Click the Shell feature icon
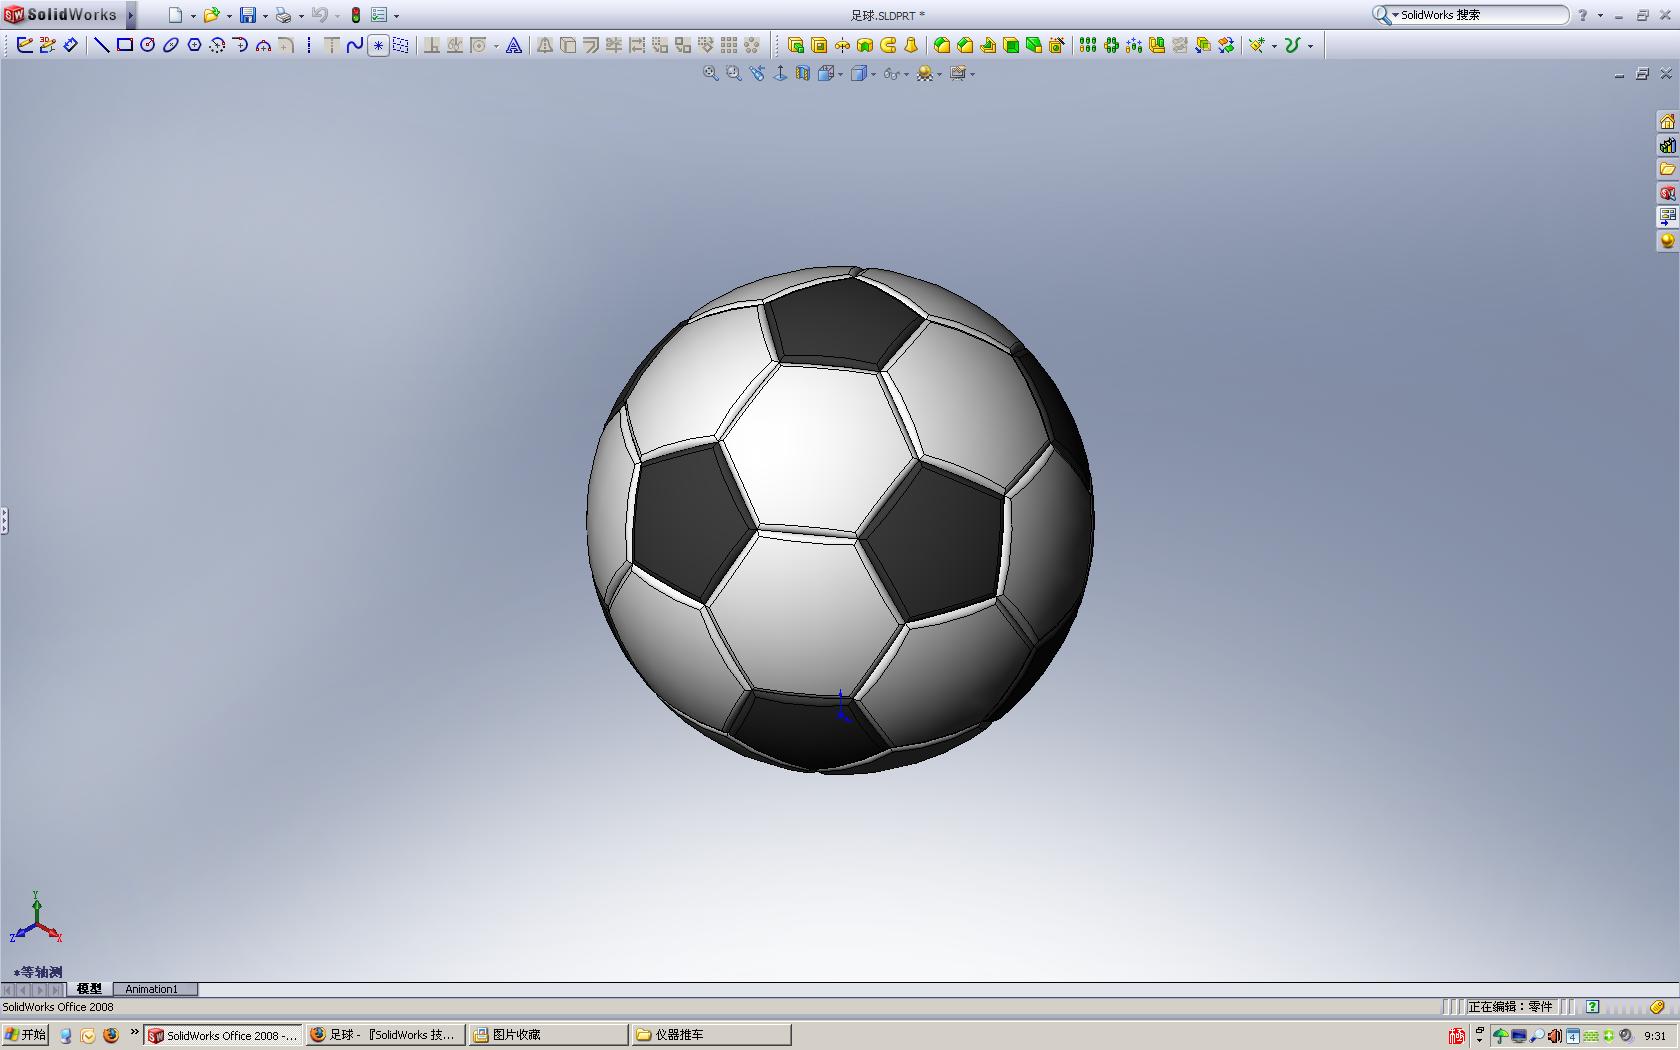 [1011, 45]
